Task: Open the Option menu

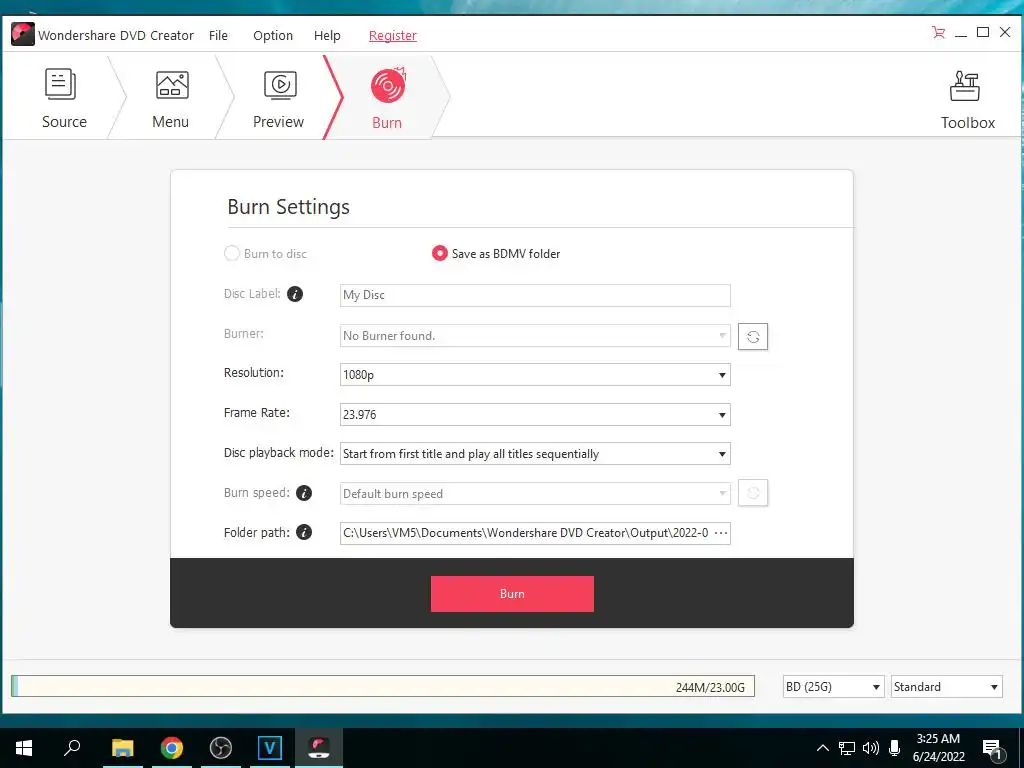Action: point(273,35)
